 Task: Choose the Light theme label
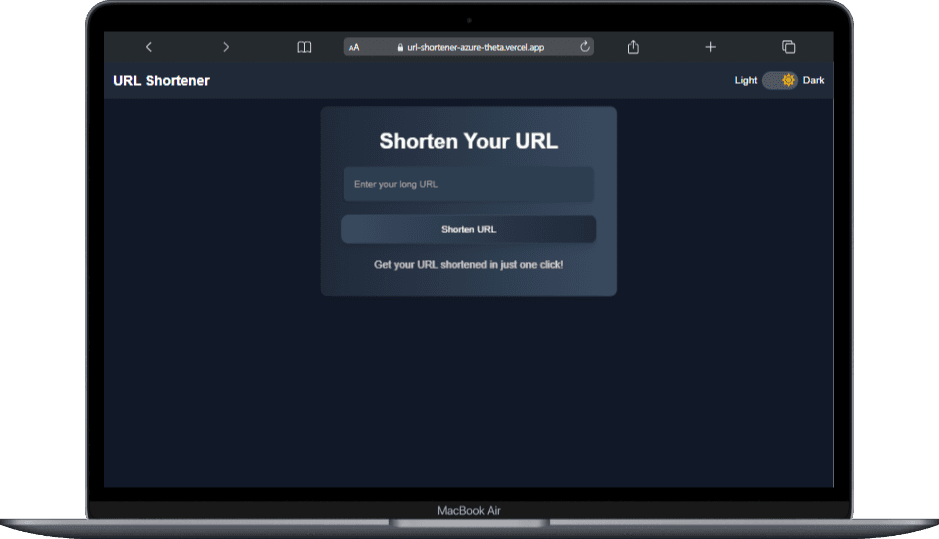coord(746,81)
